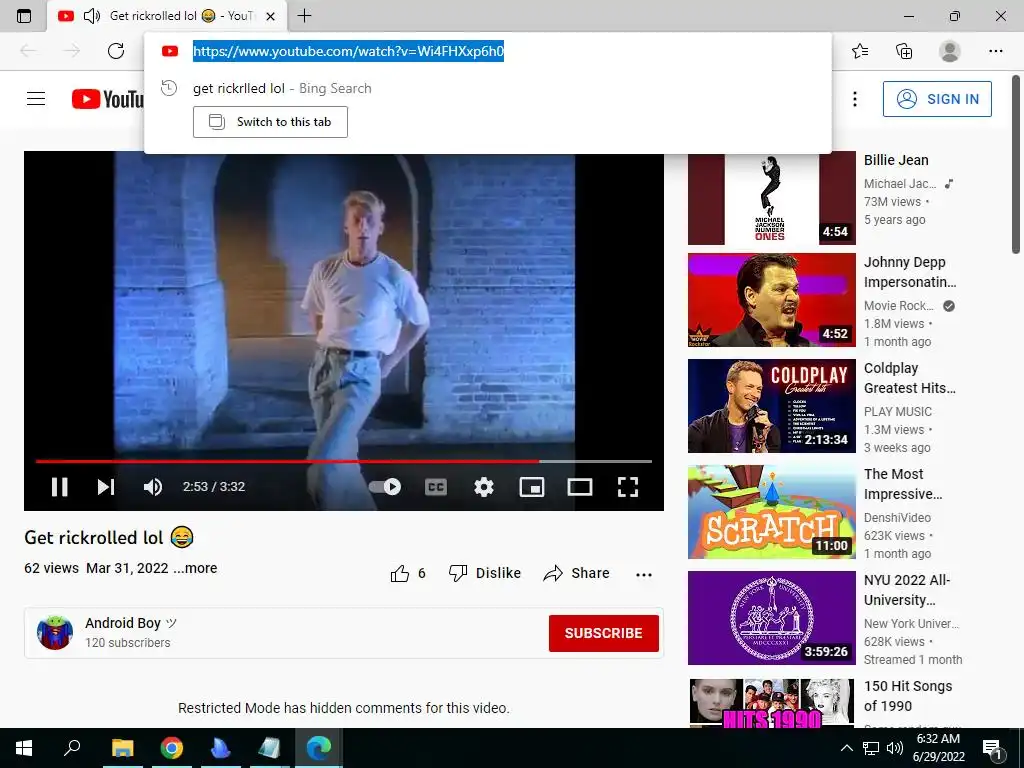Open a new browser tab
Screen dimensions: 1024x768
point(304,16)
